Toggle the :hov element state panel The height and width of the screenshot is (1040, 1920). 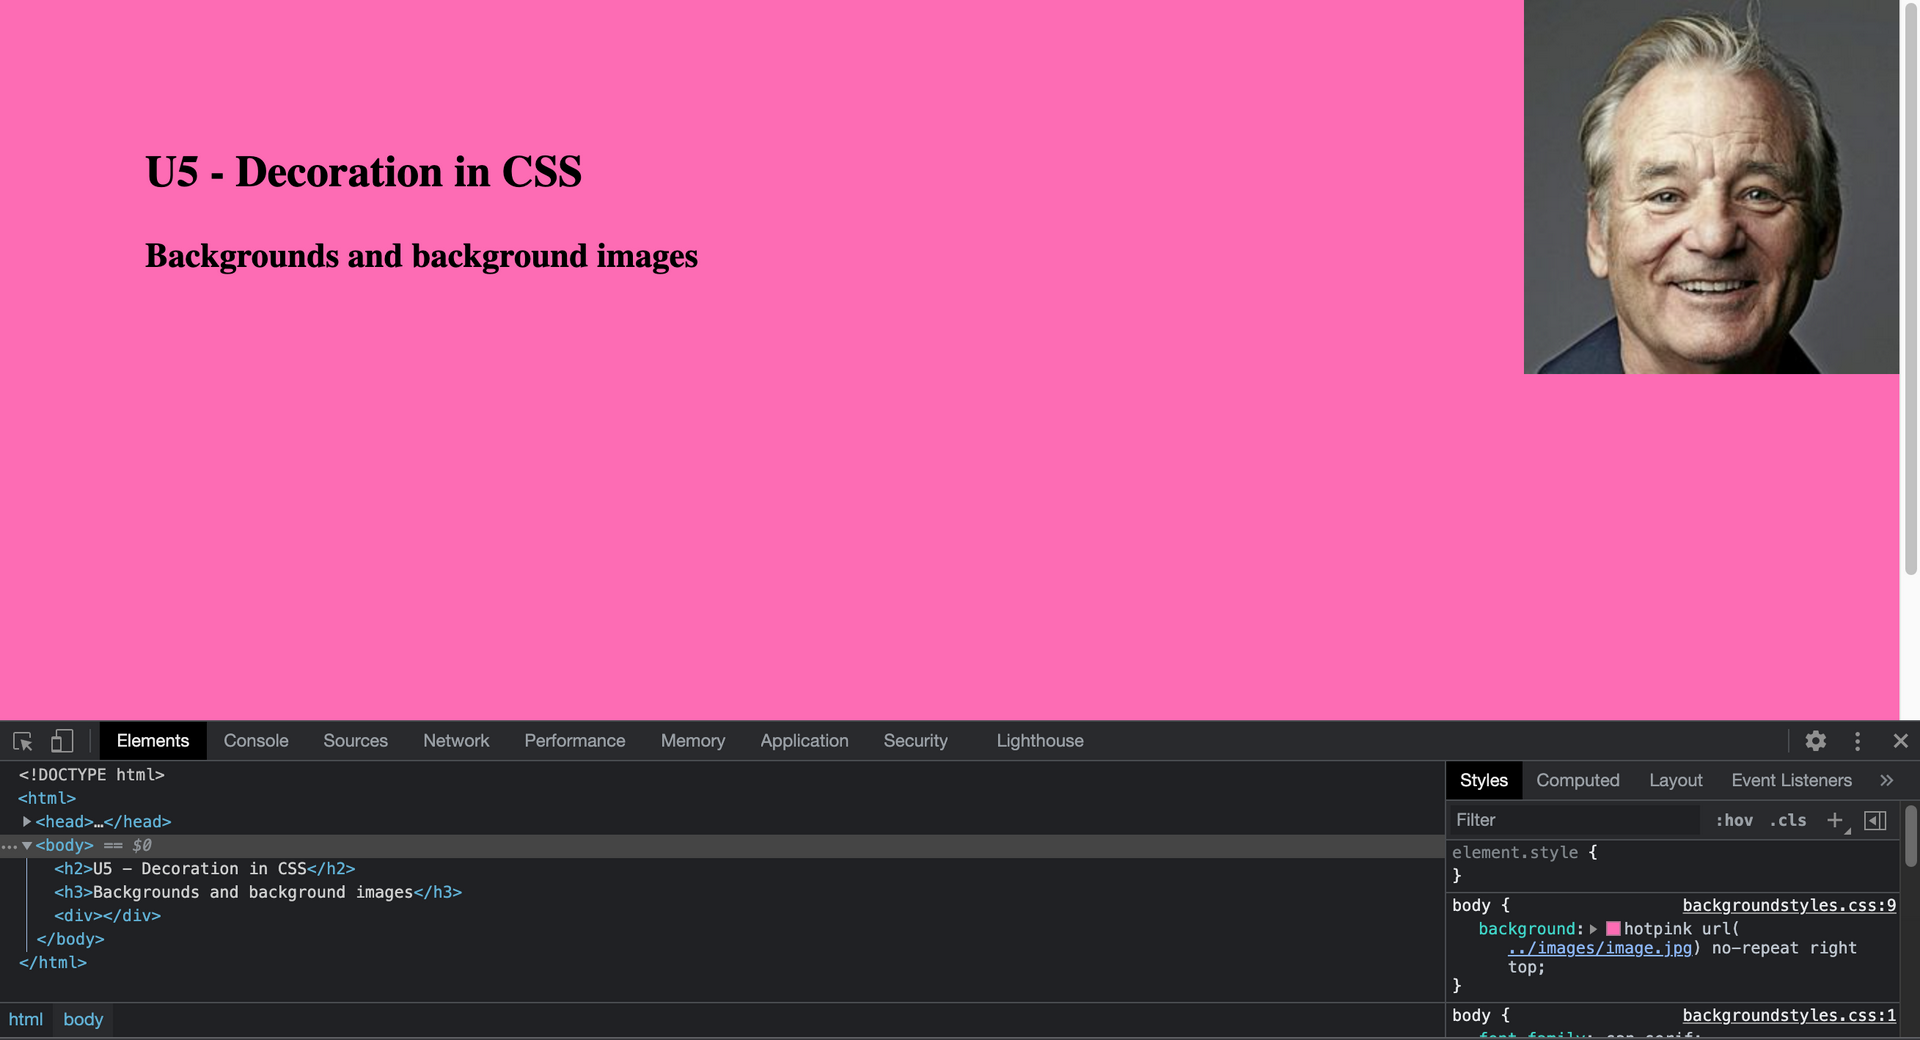point(1734,820)
